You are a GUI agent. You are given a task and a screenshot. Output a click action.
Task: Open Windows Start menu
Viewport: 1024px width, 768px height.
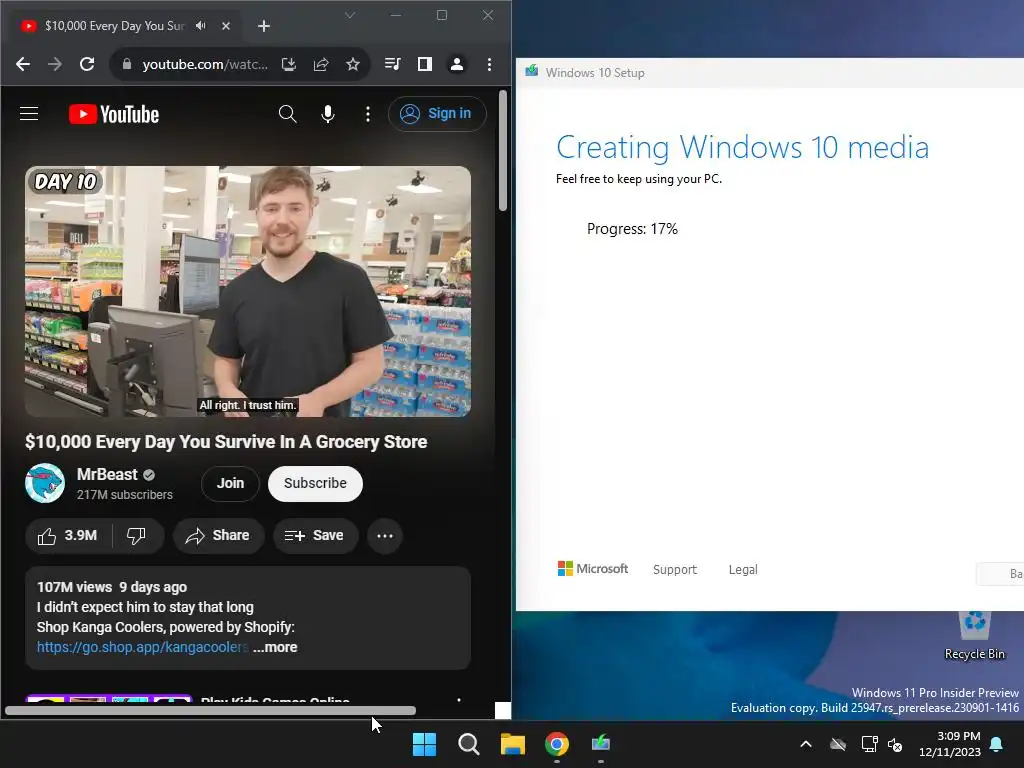424,744
